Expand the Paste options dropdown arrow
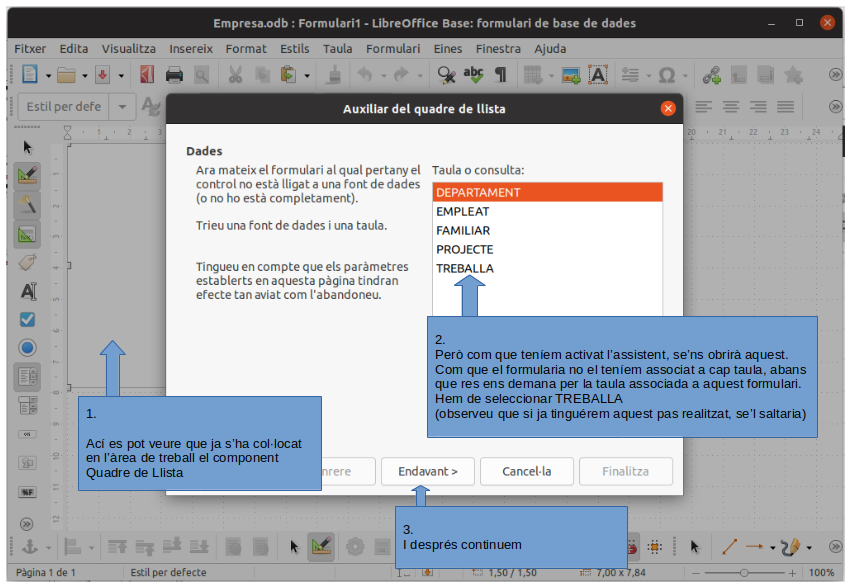The image size is (851, 588). click(307, 76)
